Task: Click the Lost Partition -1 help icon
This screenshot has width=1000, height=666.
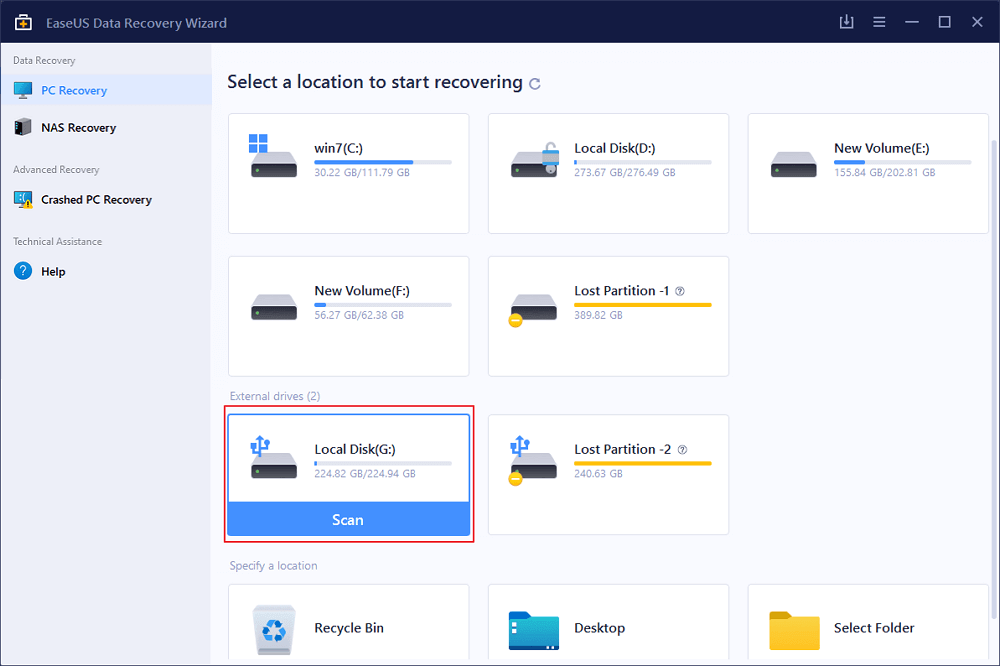Action: pos(680,291)
